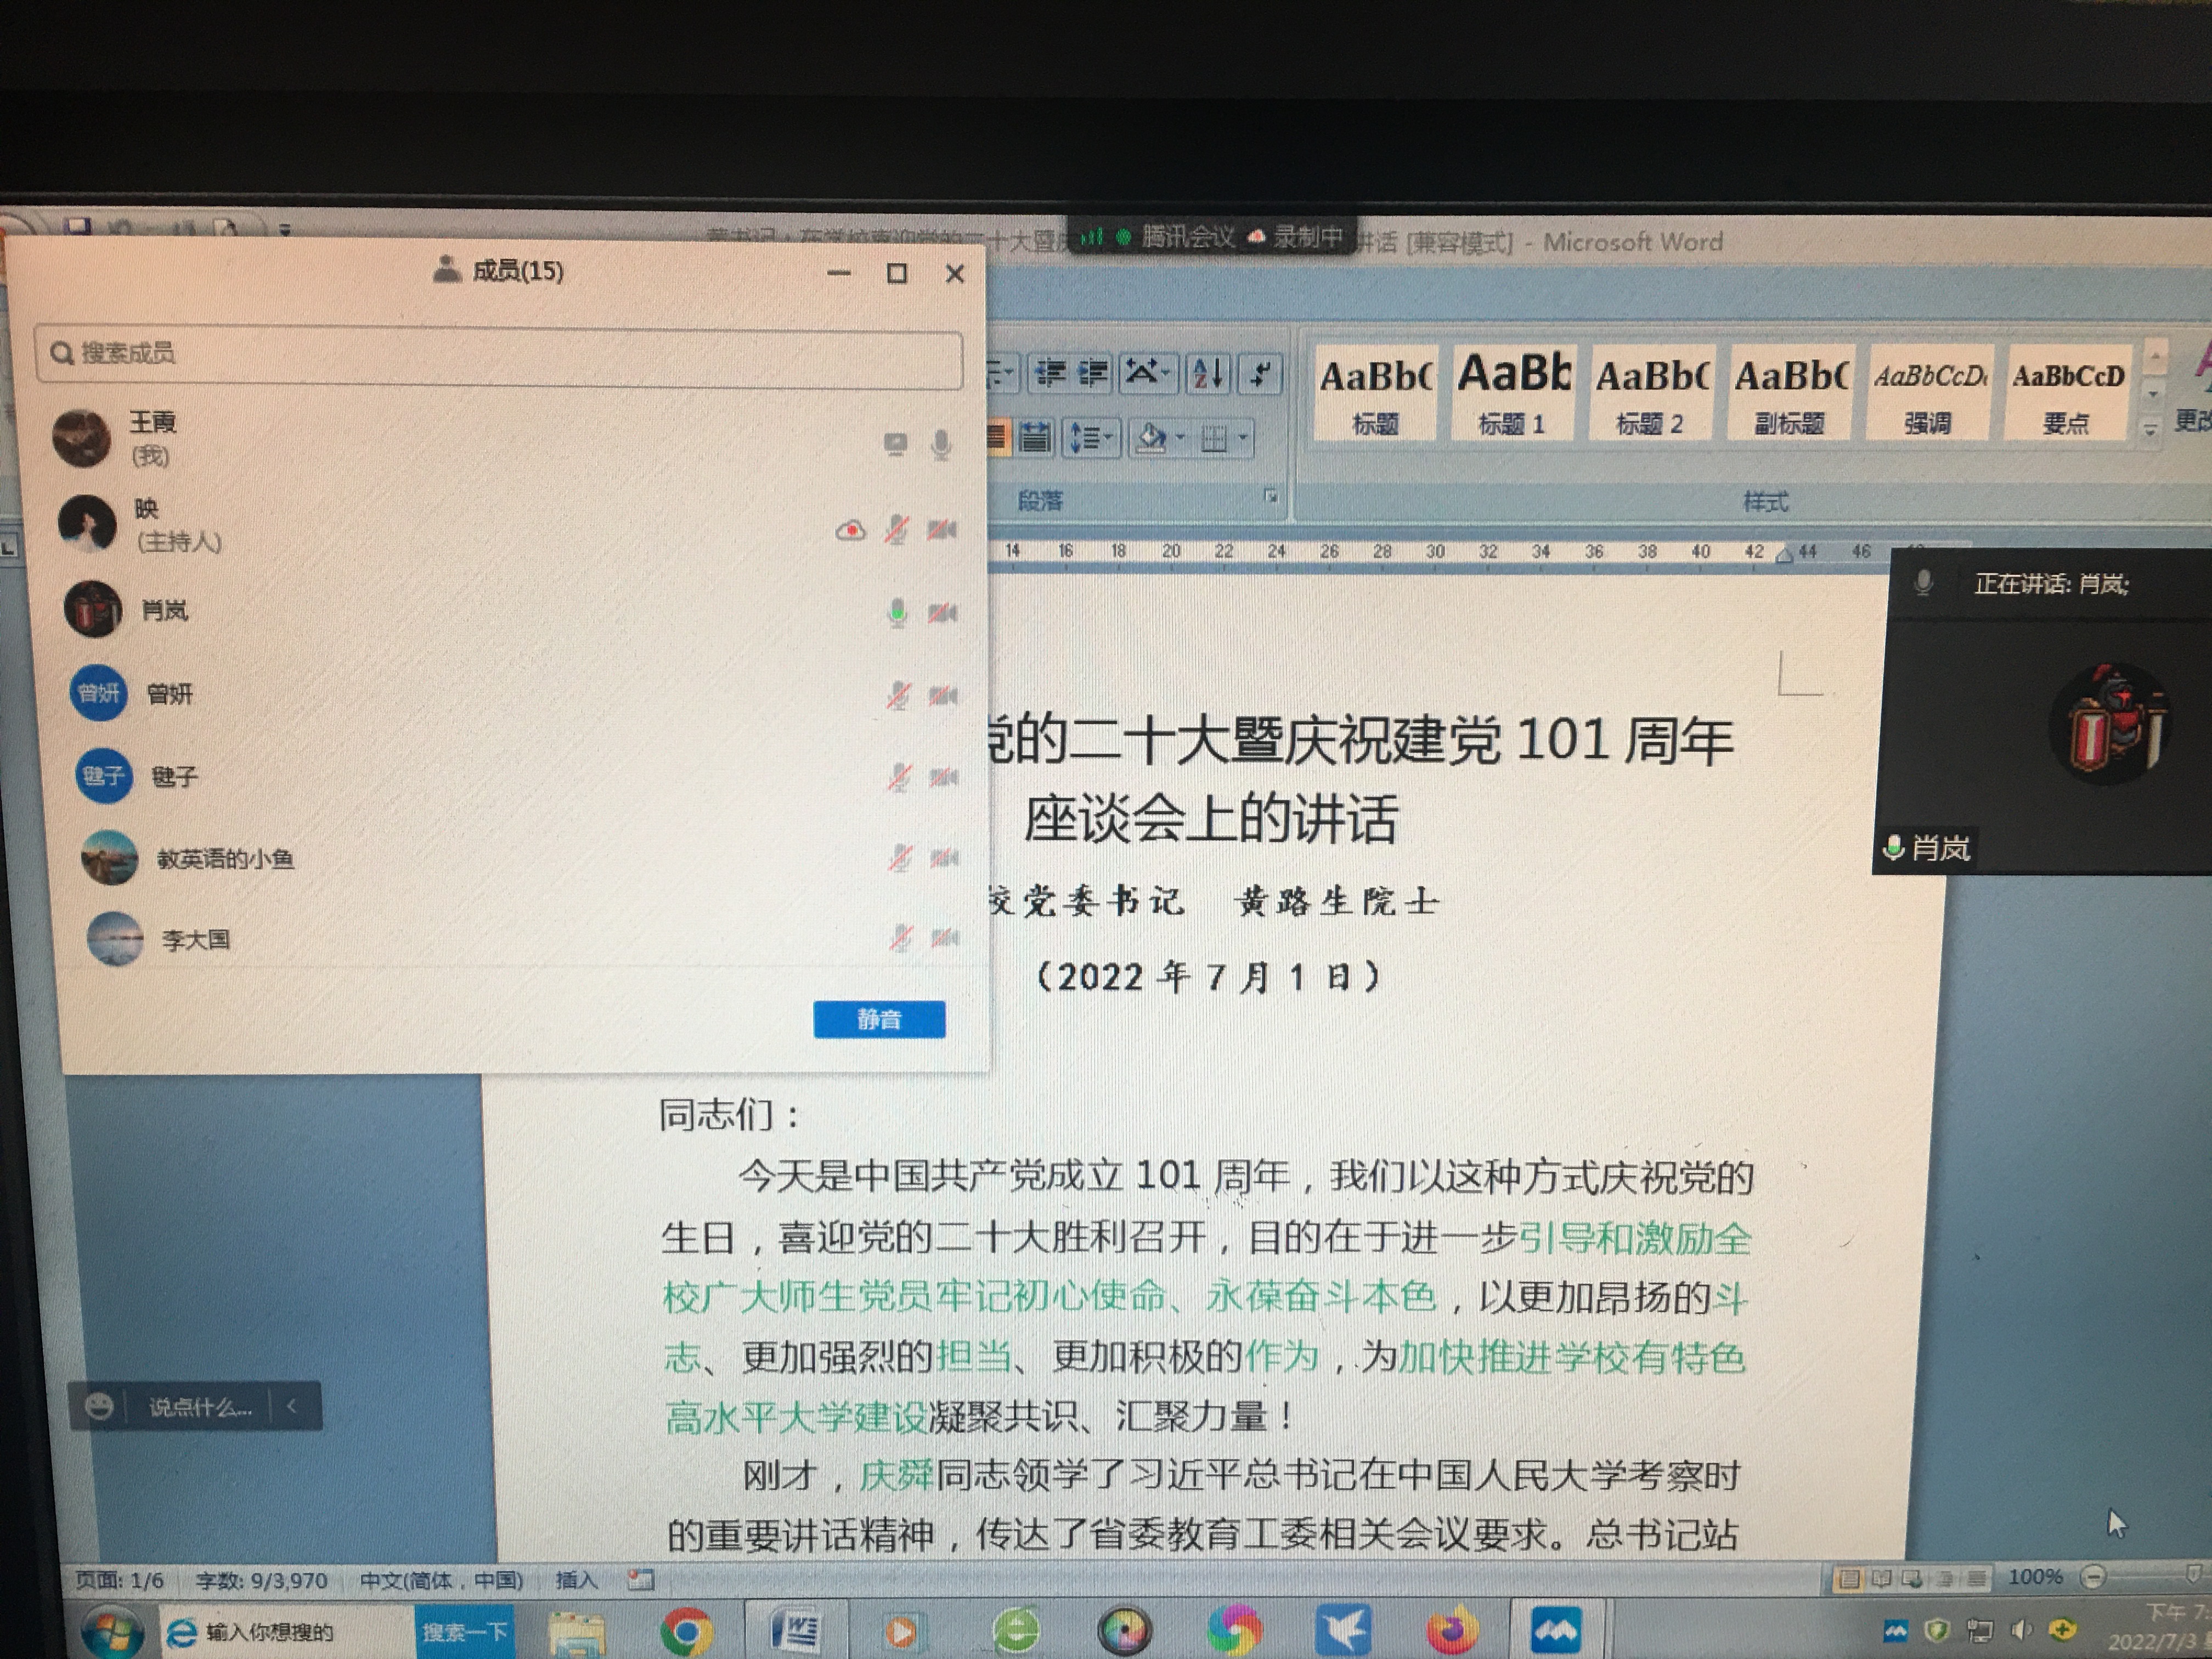Click the emoji icon in chat bar

[x=98, y=1407]
